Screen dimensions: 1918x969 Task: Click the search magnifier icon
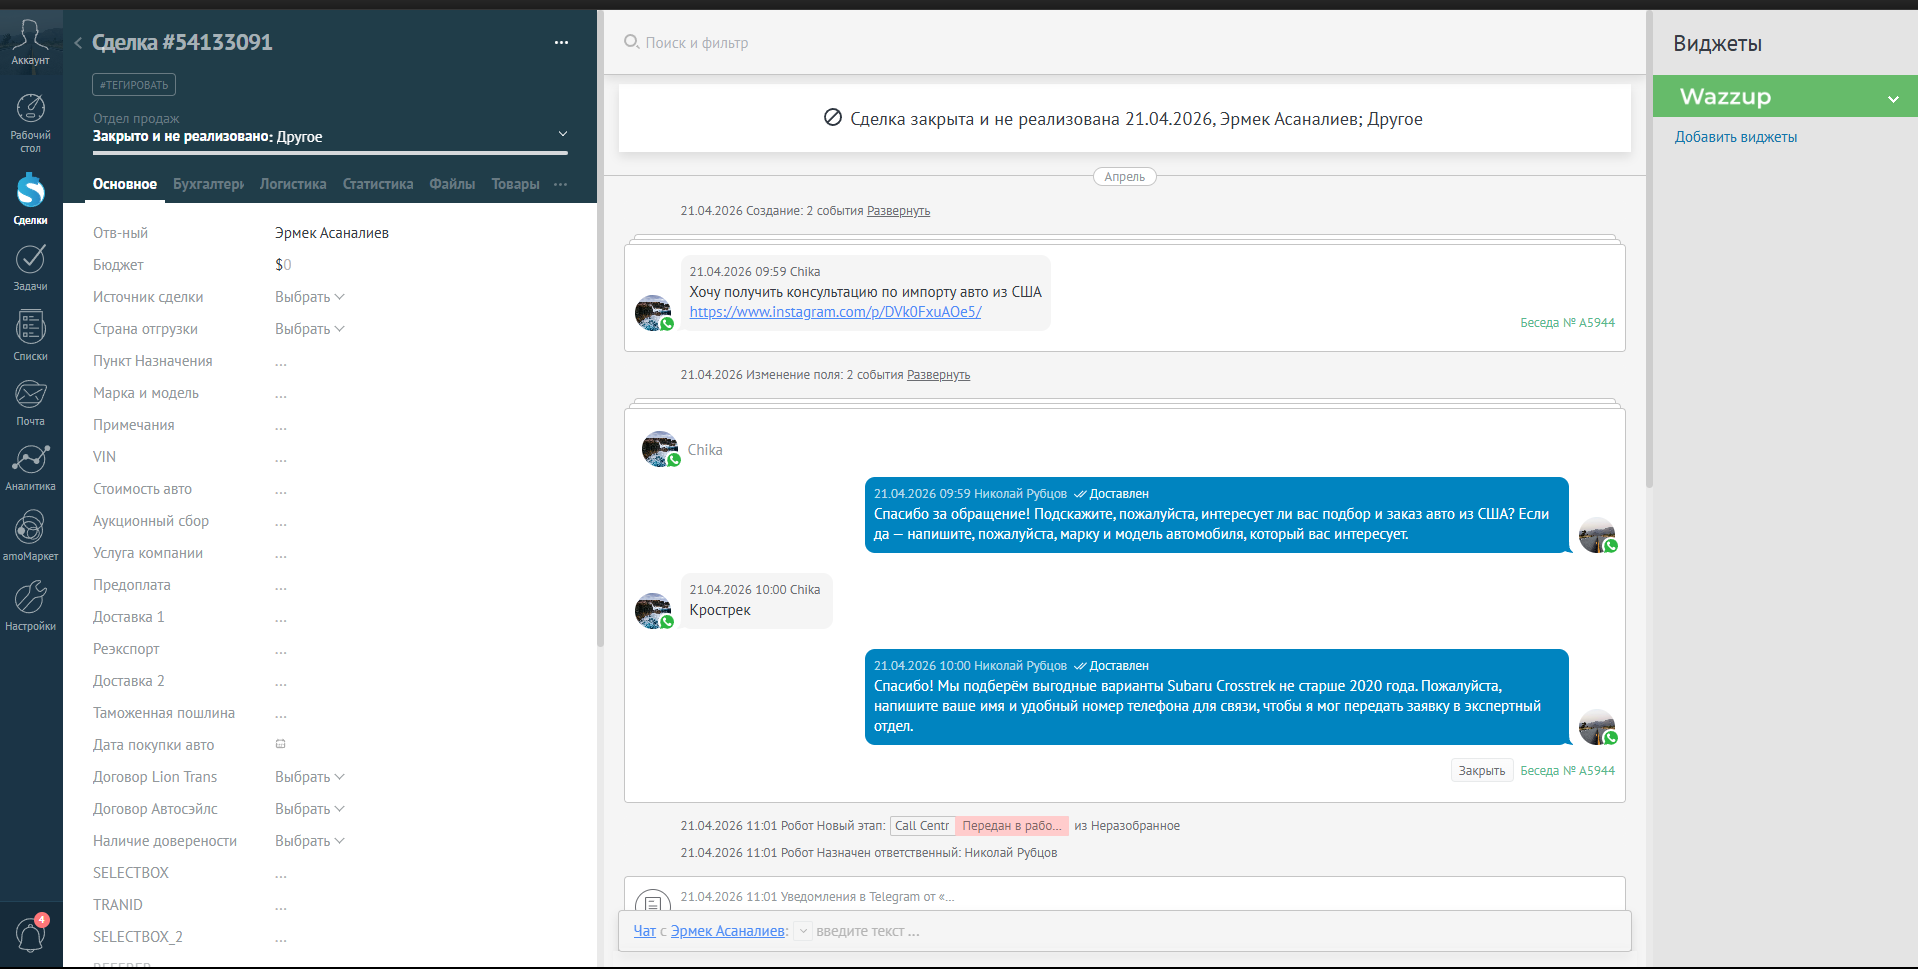631,42
